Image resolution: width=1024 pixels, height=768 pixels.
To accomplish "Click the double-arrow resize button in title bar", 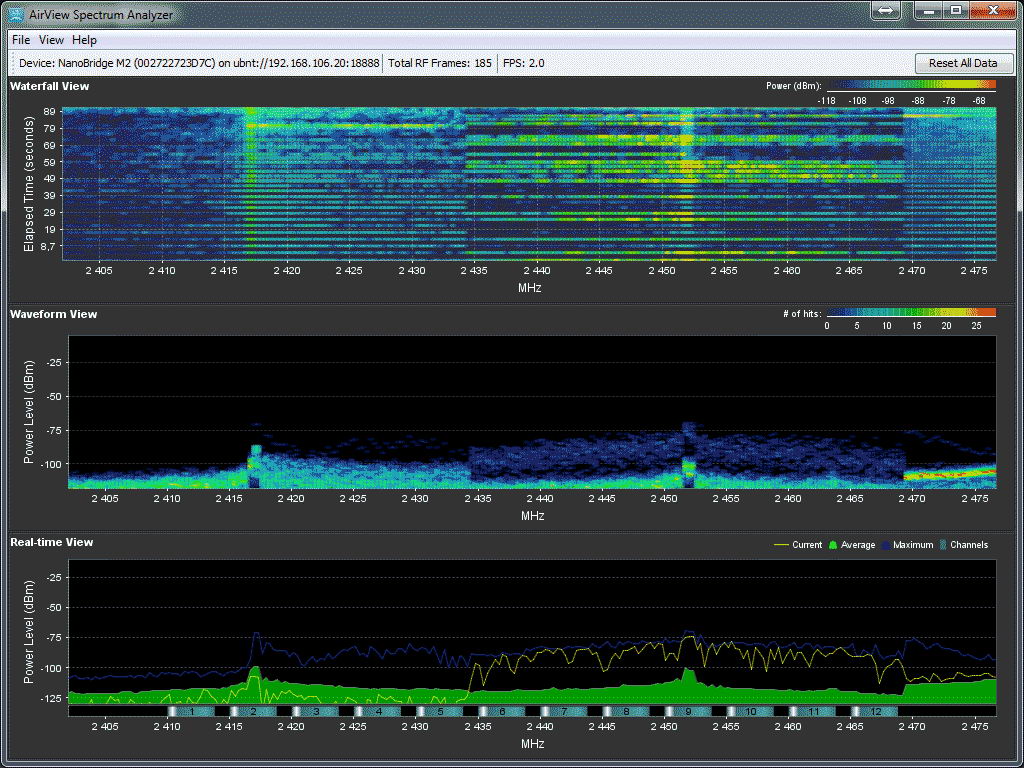I will coord(886,11).
